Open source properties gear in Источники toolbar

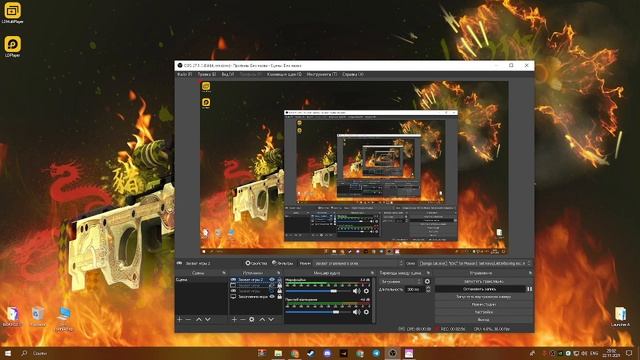pos(252,319)
